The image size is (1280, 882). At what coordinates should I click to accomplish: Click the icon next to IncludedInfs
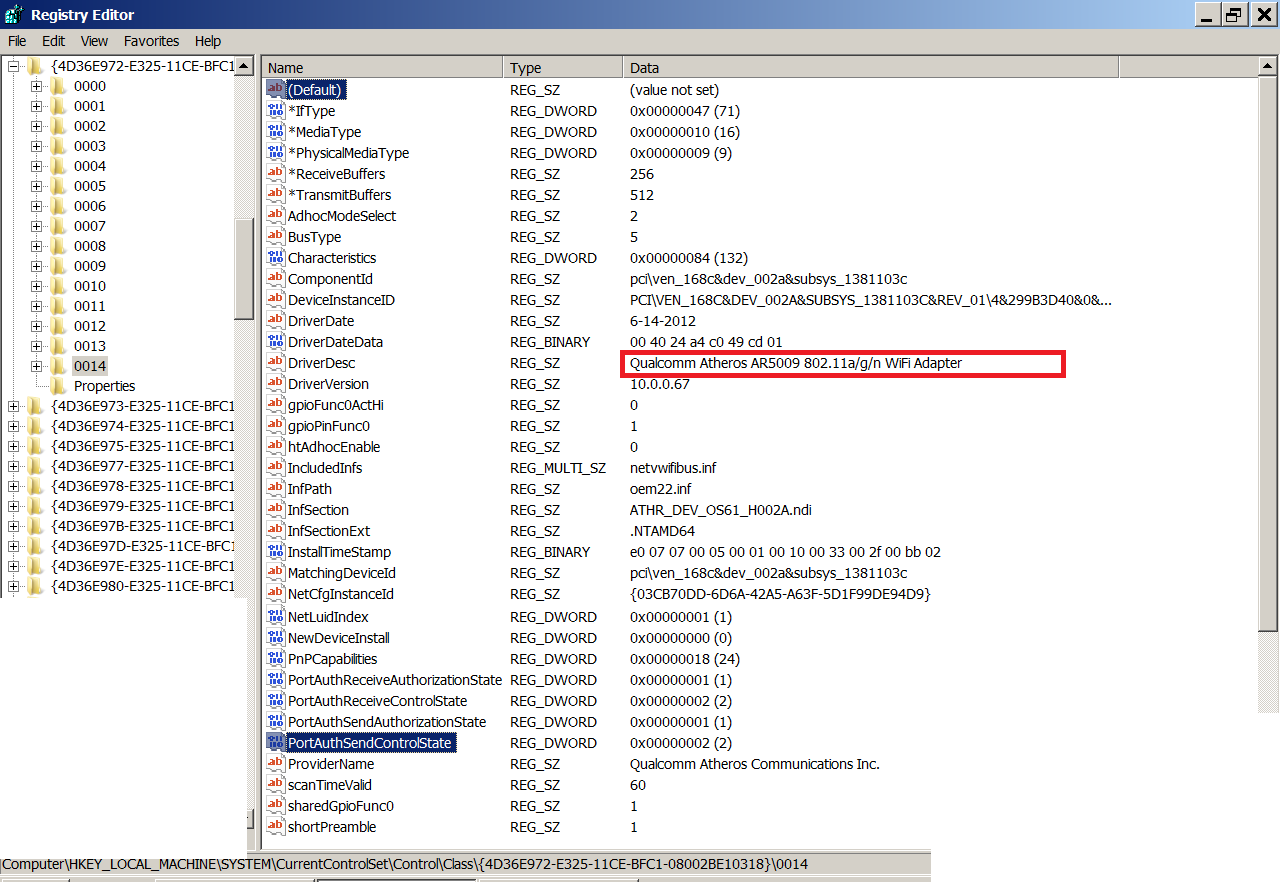[x=276, y=468]
